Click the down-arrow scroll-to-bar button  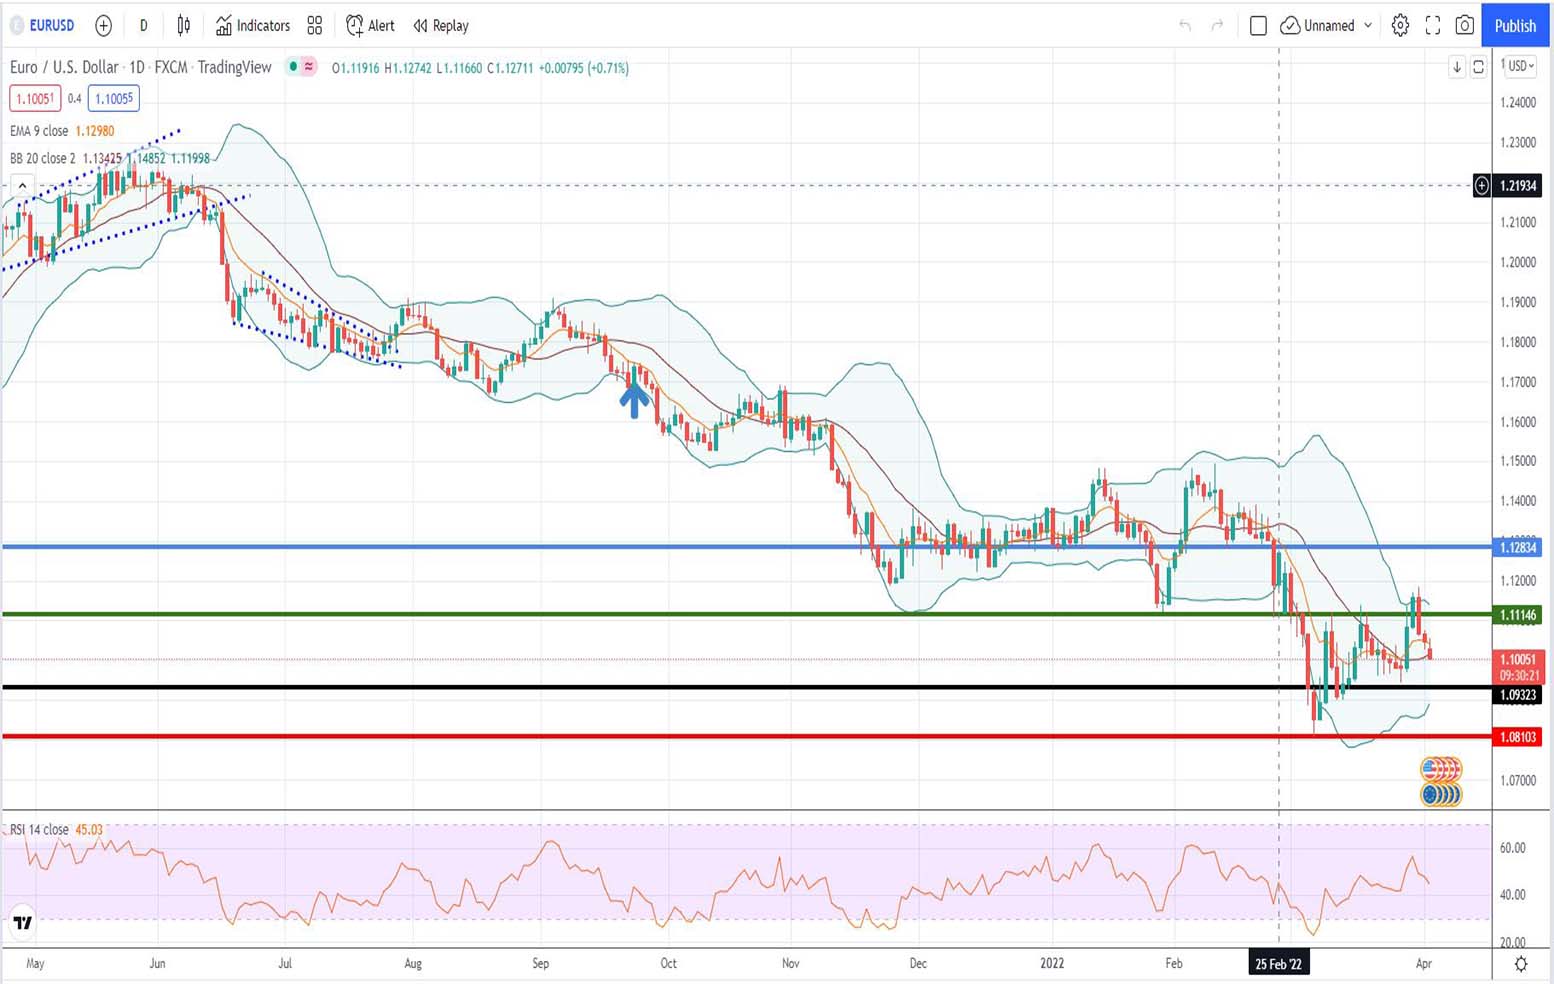(1457, 67)
